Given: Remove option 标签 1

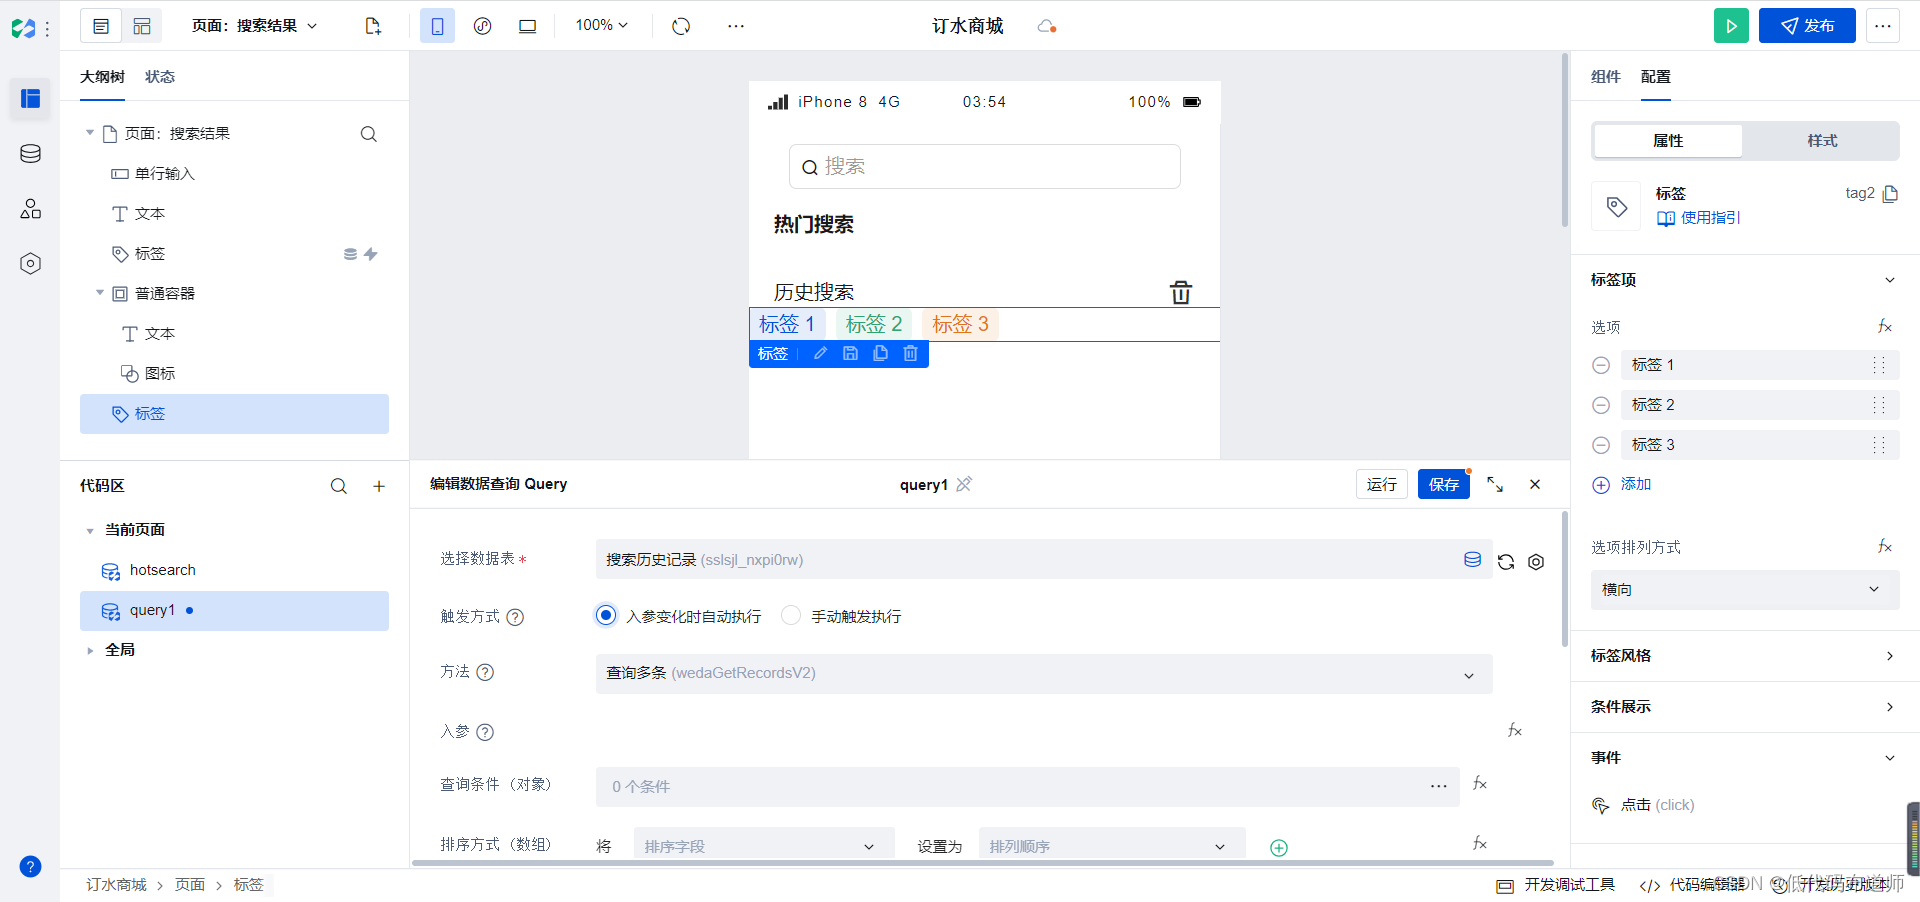Looking at the screenshot, I should (1601, 365).
